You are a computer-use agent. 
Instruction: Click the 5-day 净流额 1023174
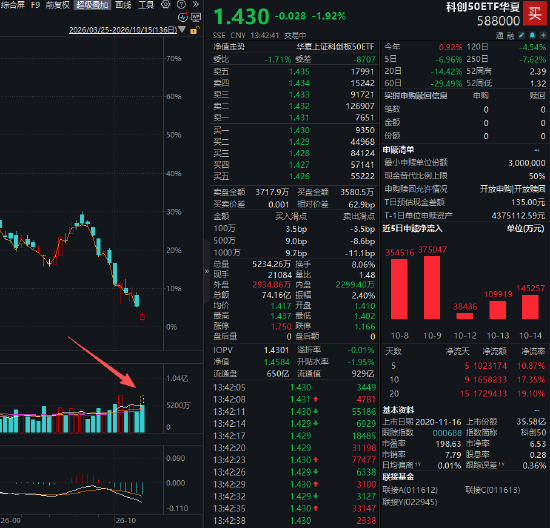point(490,366)
